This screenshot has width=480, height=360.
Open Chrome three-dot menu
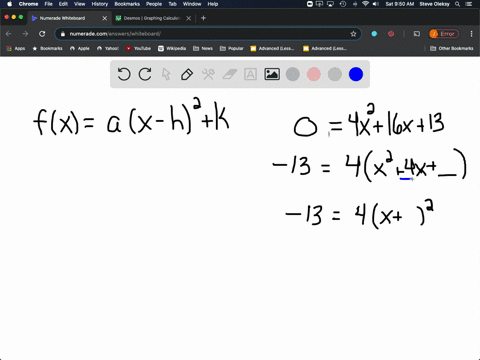click(471, 34)
